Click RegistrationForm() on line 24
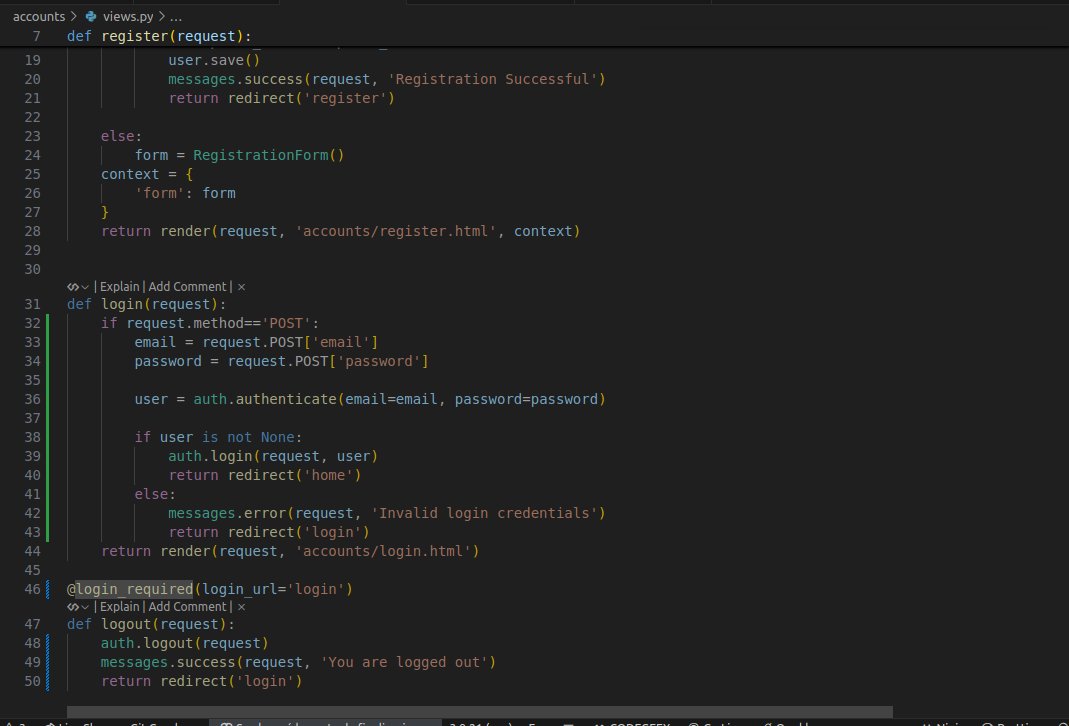 [x=269, y=155]
